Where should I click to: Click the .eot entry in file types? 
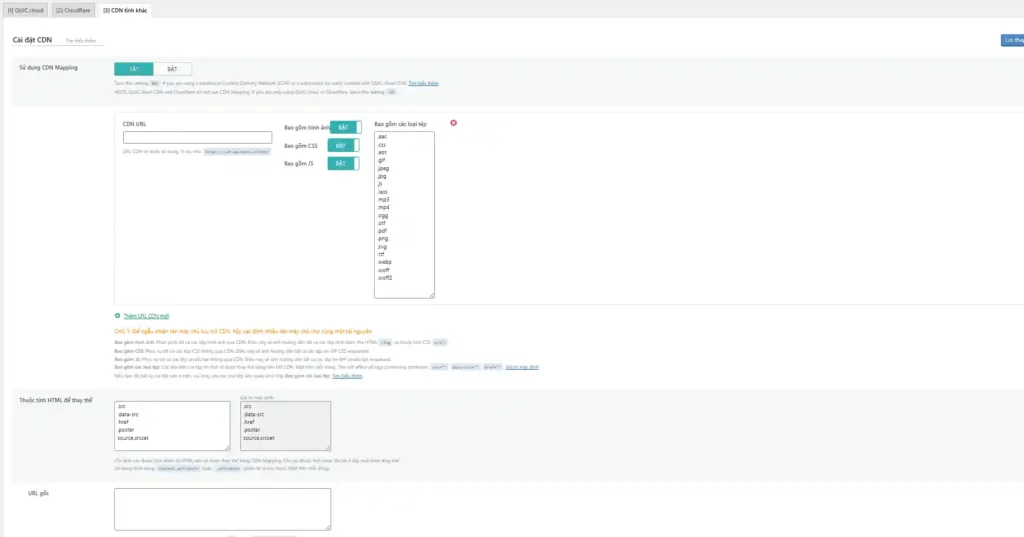[382, 153]
